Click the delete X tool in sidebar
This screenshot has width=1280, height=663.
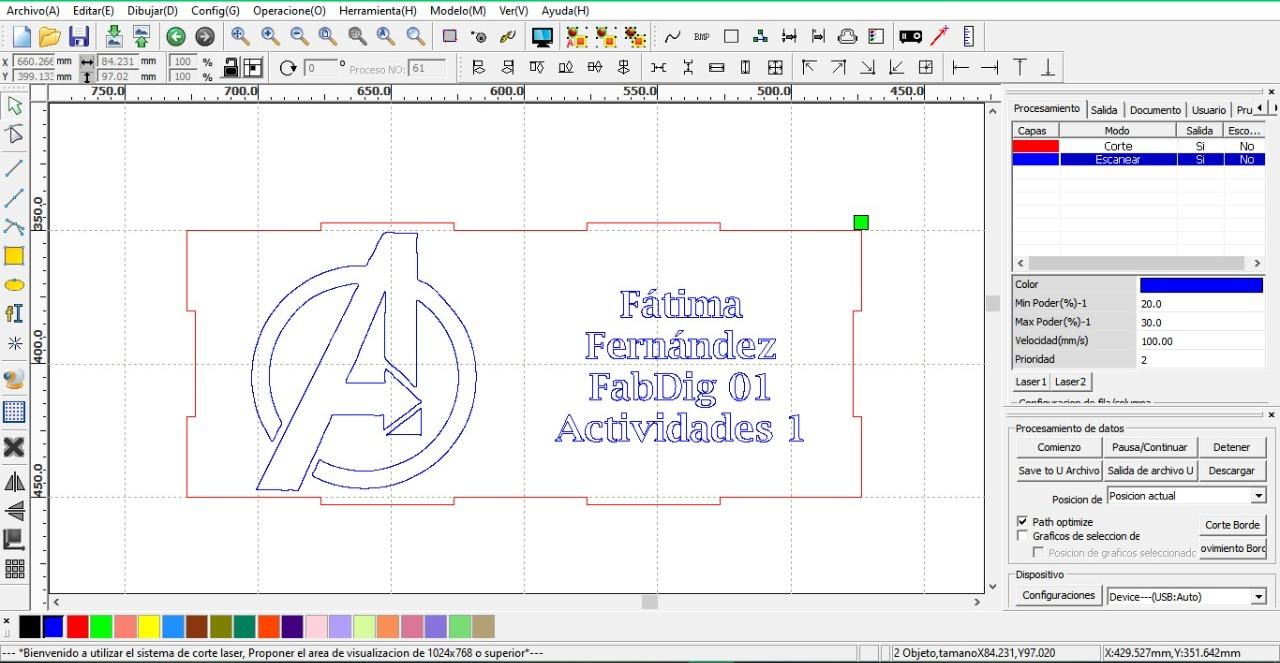point(14,446)
